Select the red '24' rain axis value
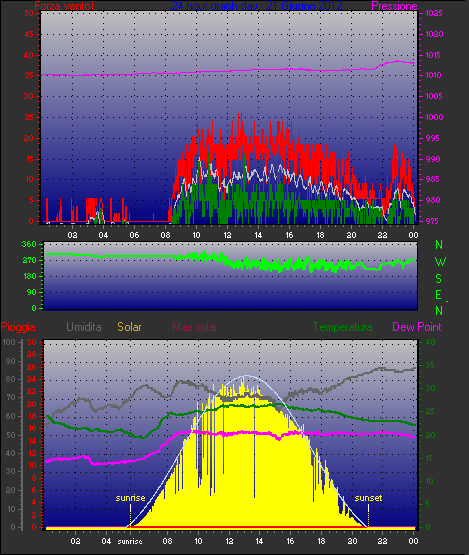 pyautogui.click(x=32, y=379)
